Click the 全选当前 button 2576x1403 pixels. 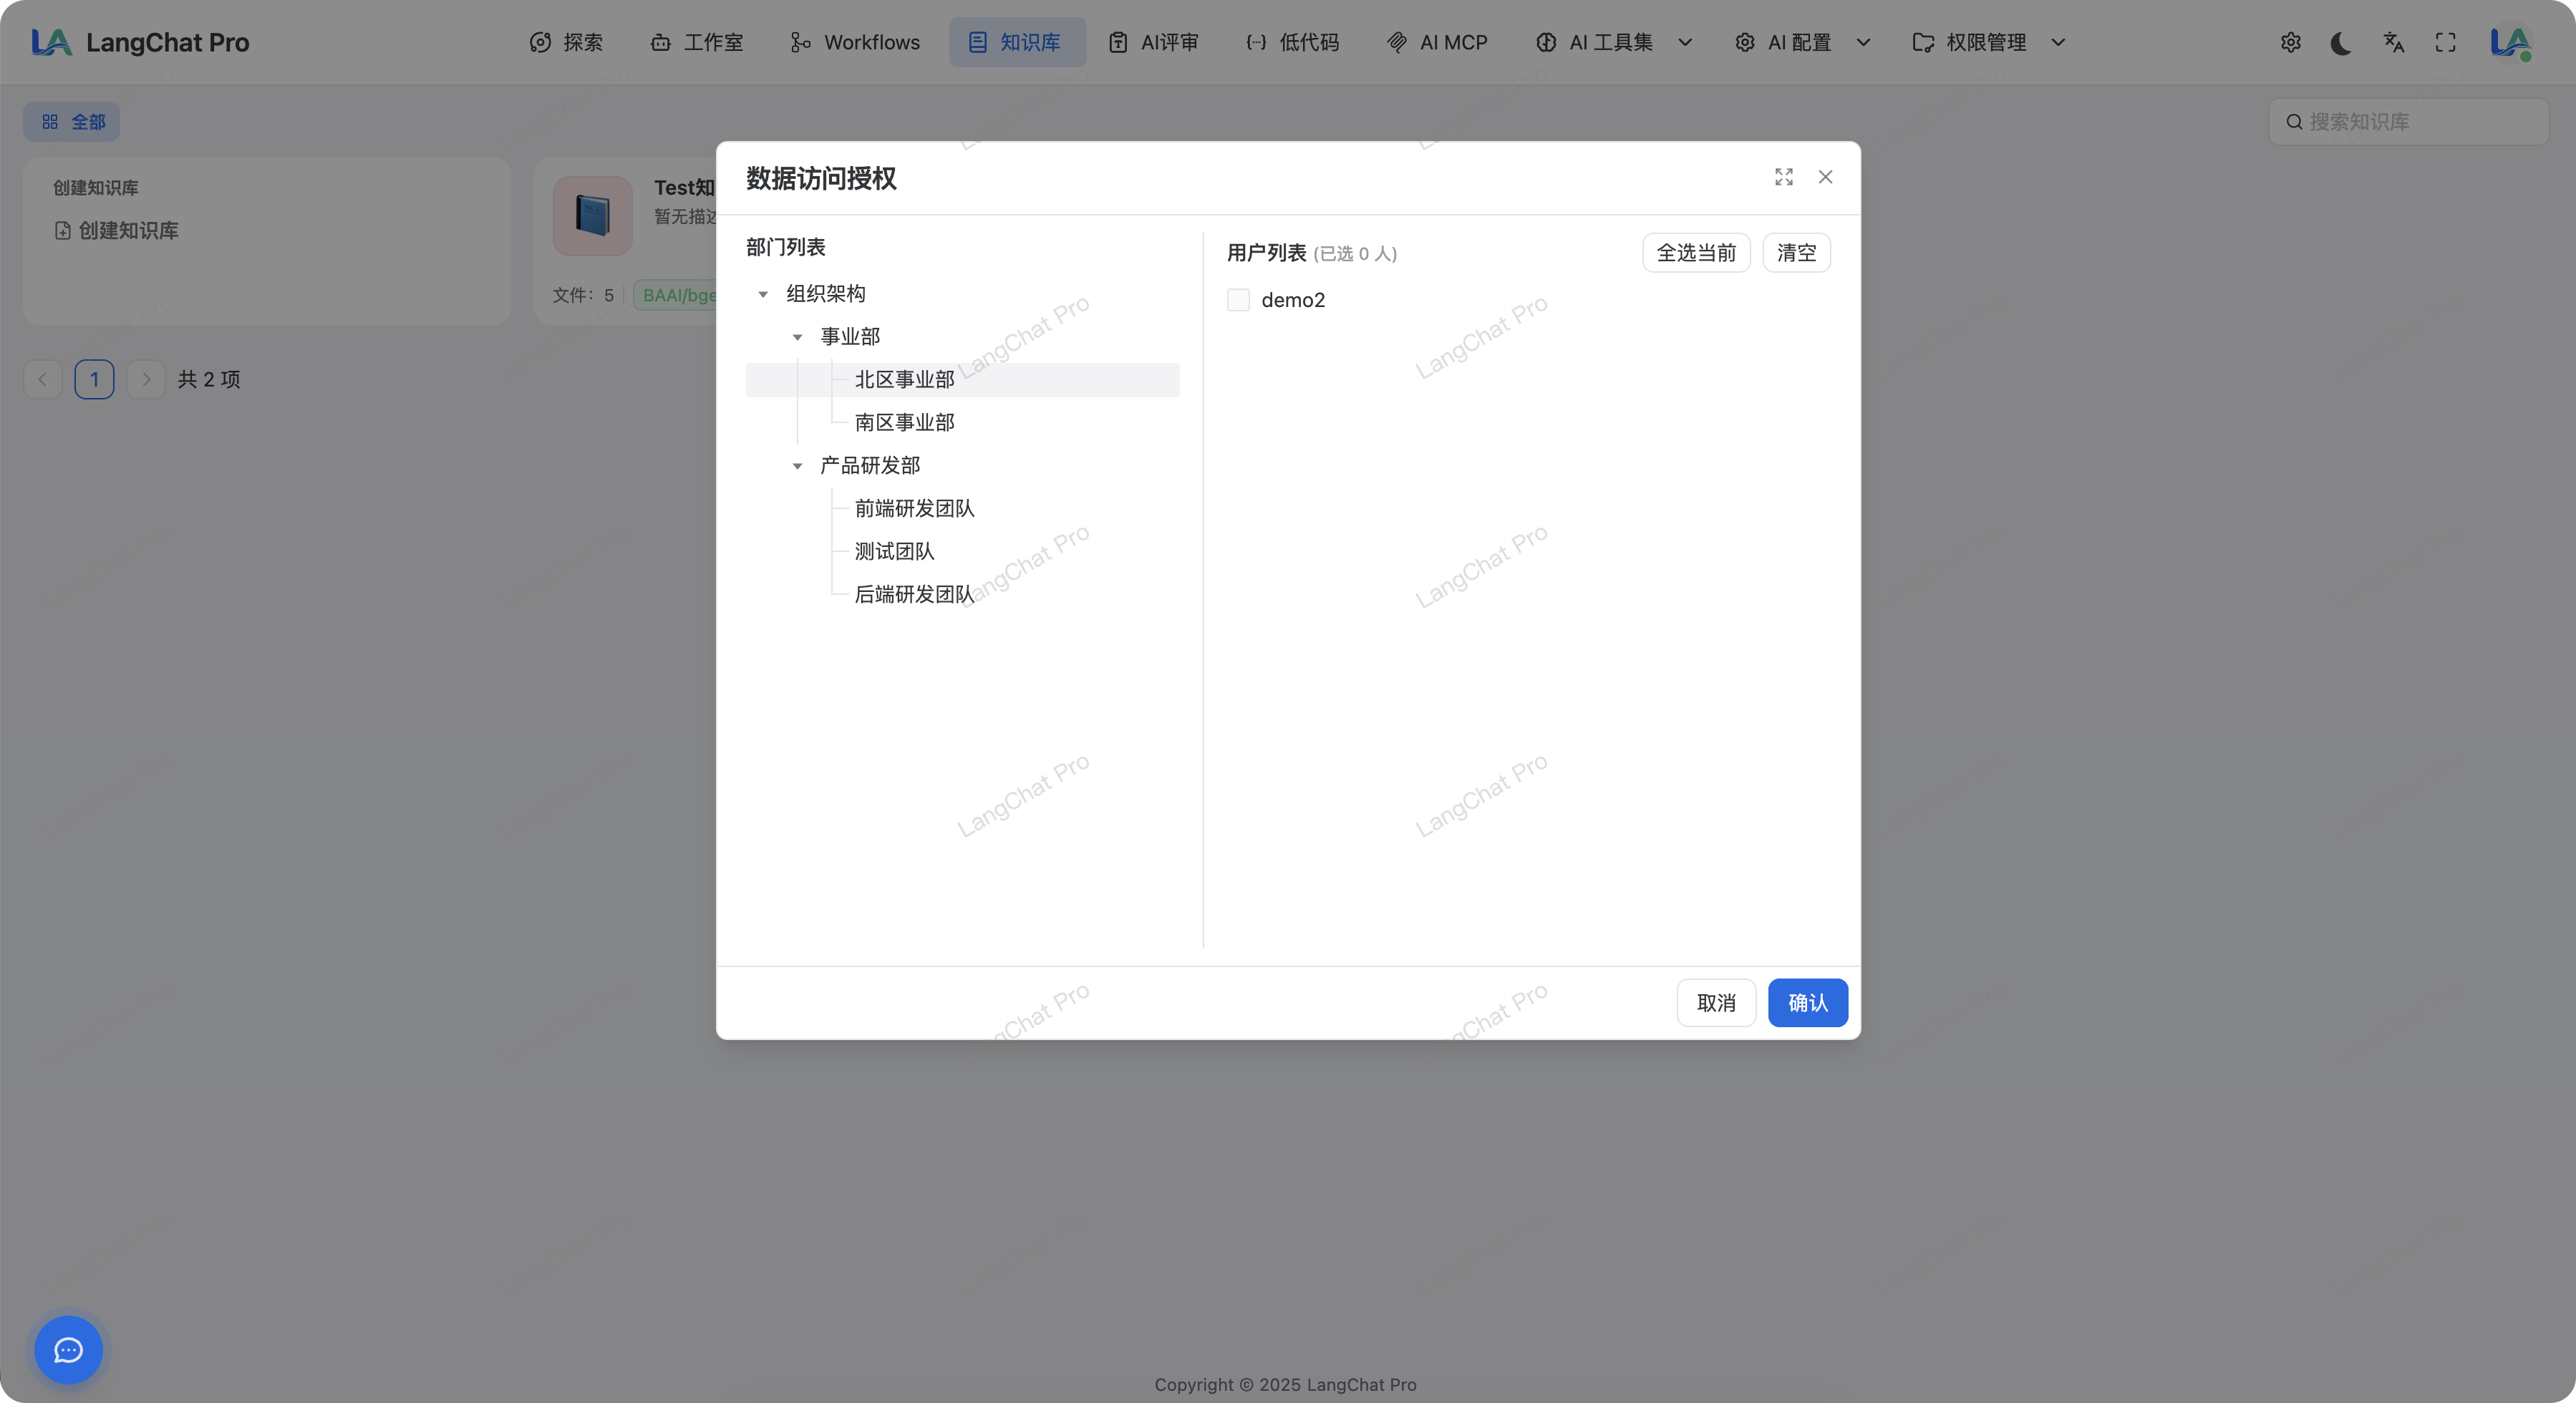pyautogui.click(x=1695, y=253)
